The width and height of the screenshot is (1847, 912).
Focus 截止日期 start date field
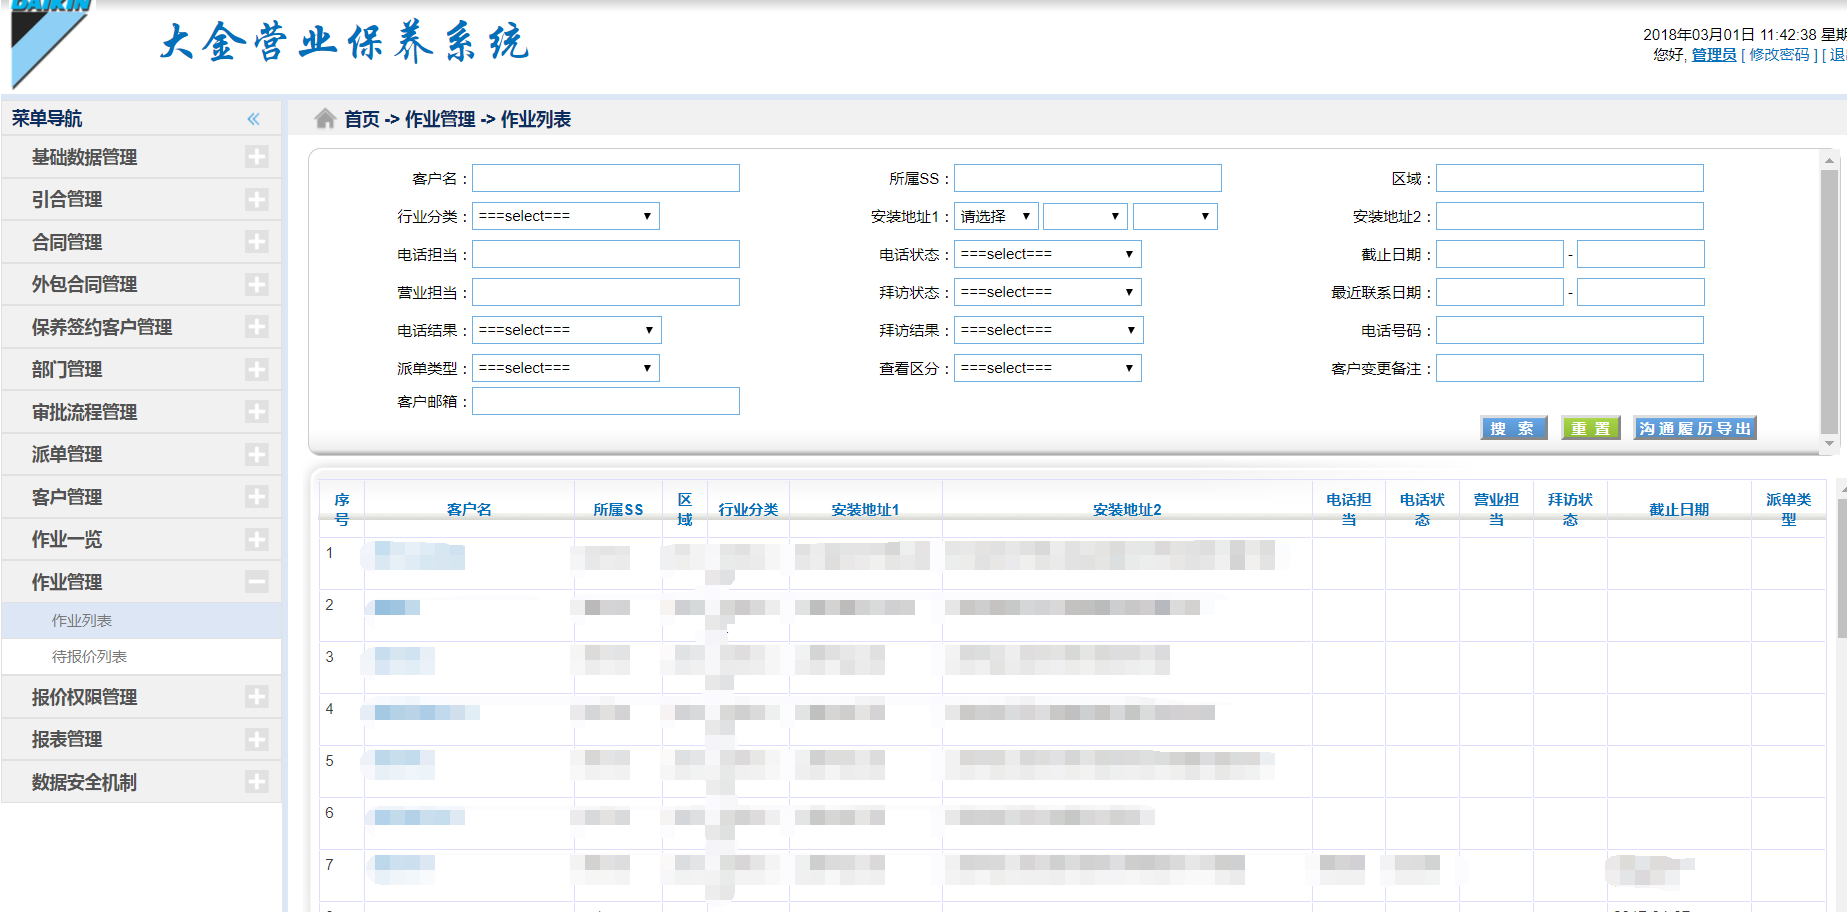(x=1500, y=254)
